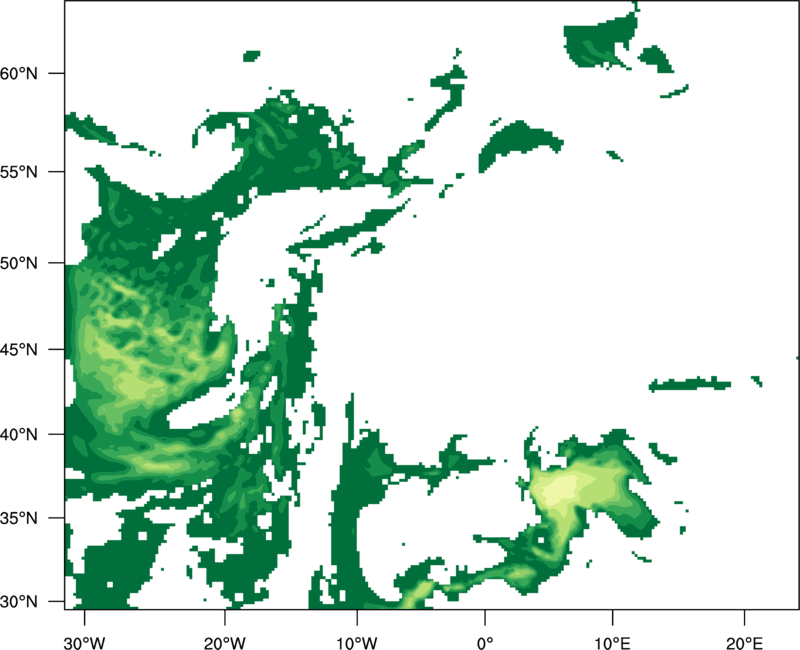Click the 55°N latitude label
The image size is (800, 650).
19,172
